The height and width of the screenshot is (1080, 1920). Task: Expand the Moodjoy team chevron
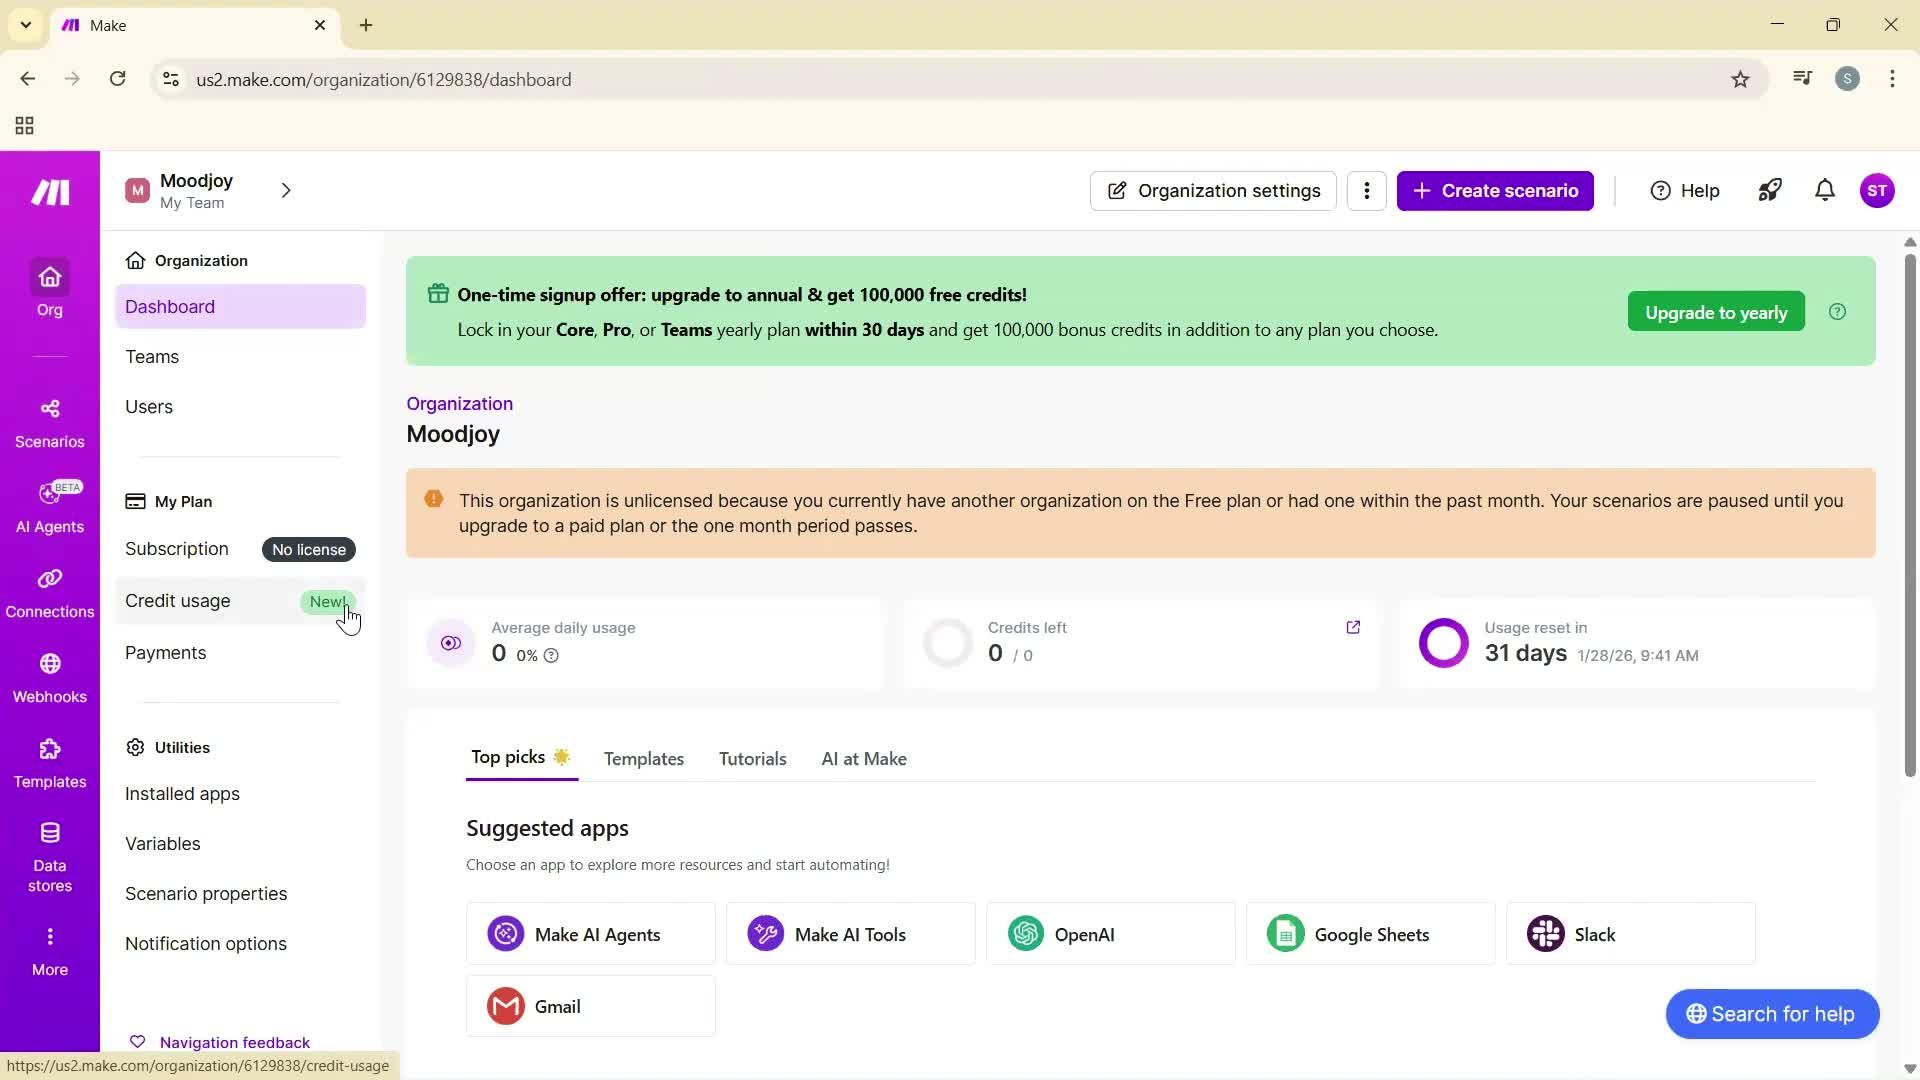pyautogui.click(x=286, y=190)
